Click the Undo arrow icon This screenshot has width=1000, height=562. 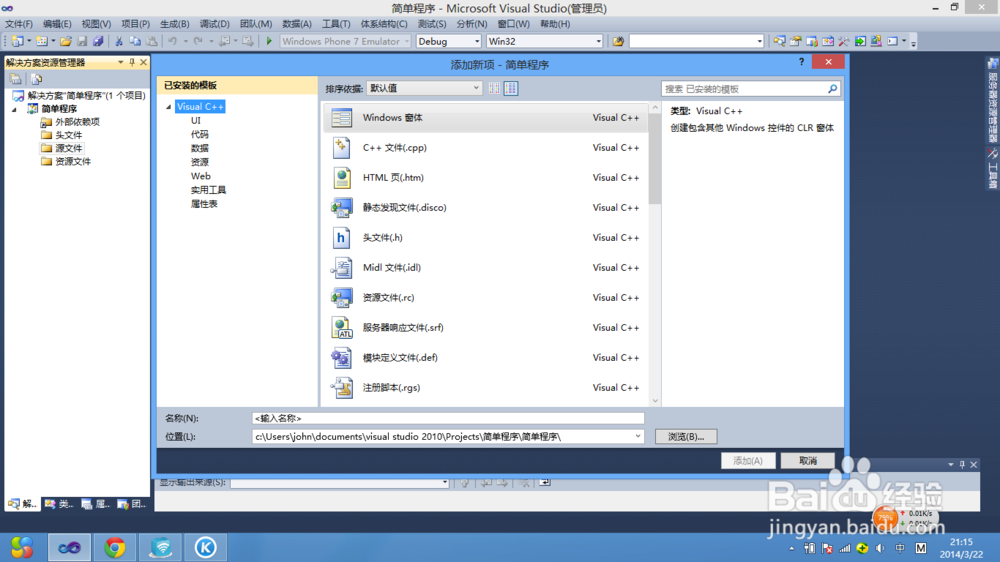pos(172,41)
